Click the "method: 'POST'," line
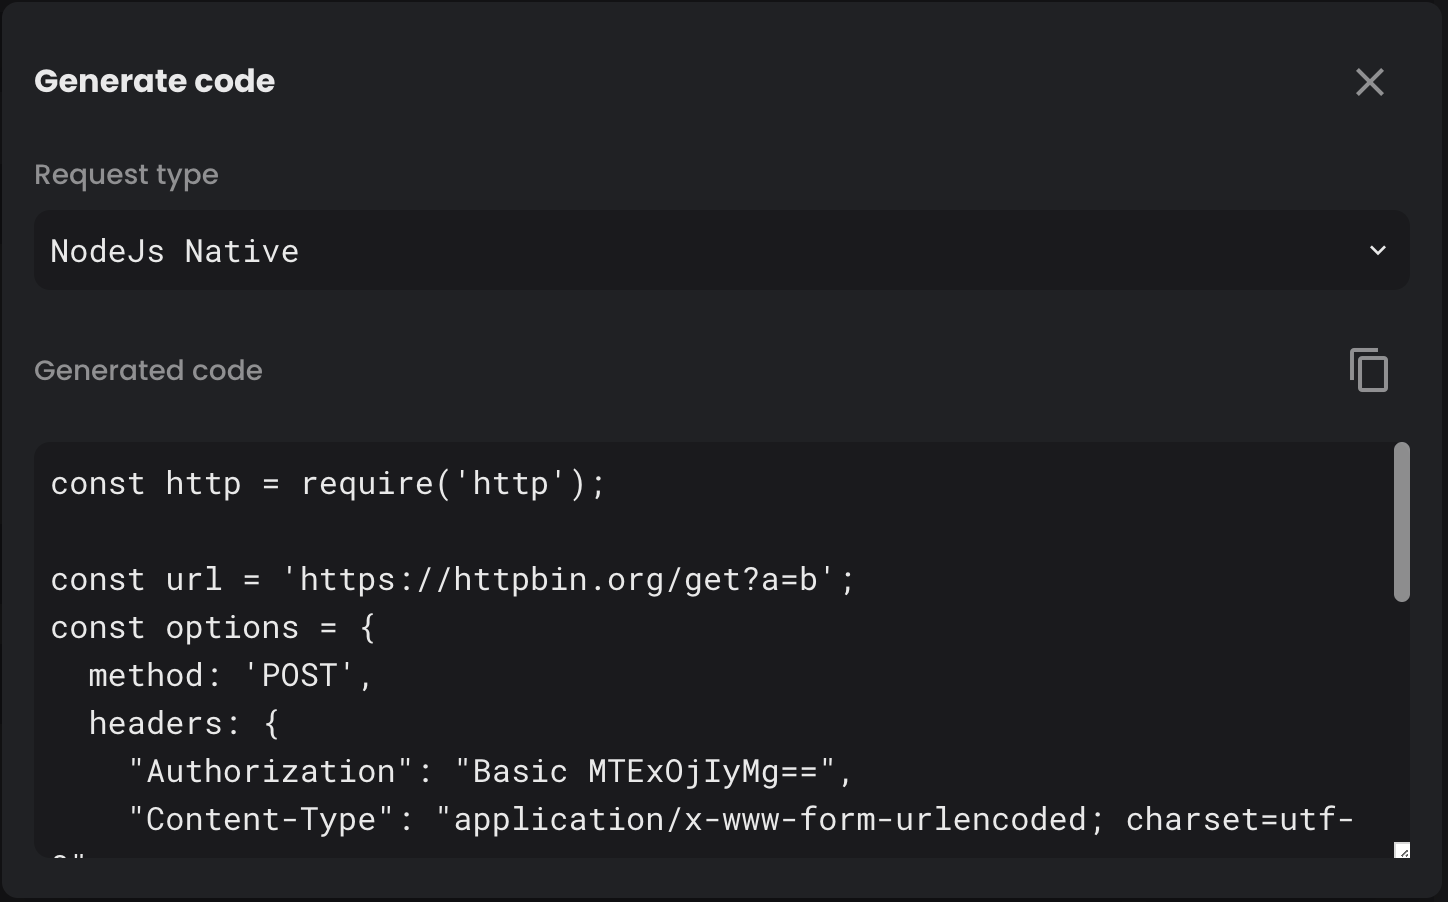This screenshot has width=1448, height=902. 231,676
